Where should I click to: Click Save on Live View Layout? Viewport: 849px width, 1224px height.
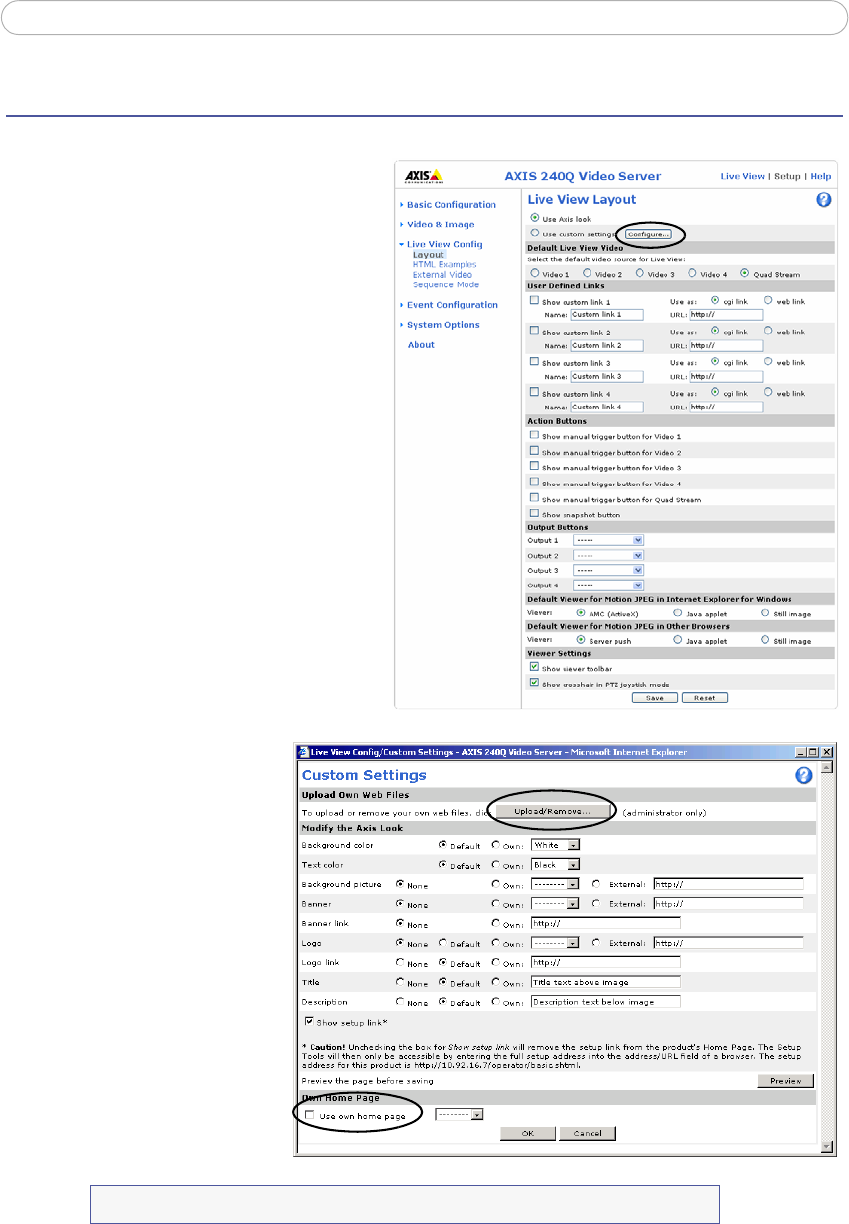tap(654, 698)
